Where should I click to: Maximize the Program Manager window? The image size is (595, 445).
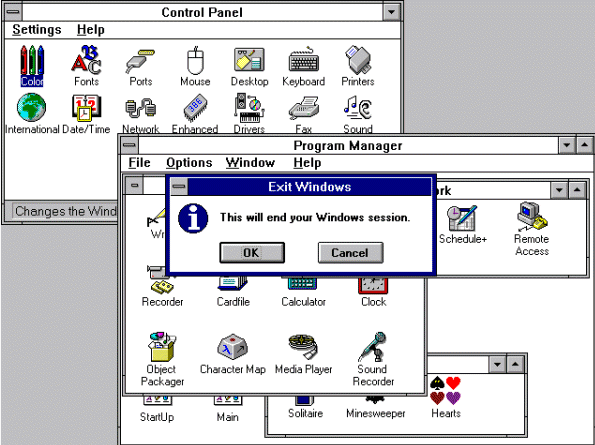(x=584, y=145)
